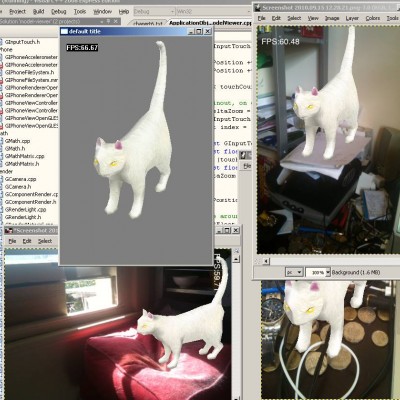Open Select menu in bottom-left GIMP window
Viewport: 400px width, 400px height.
tap(45, 241)
